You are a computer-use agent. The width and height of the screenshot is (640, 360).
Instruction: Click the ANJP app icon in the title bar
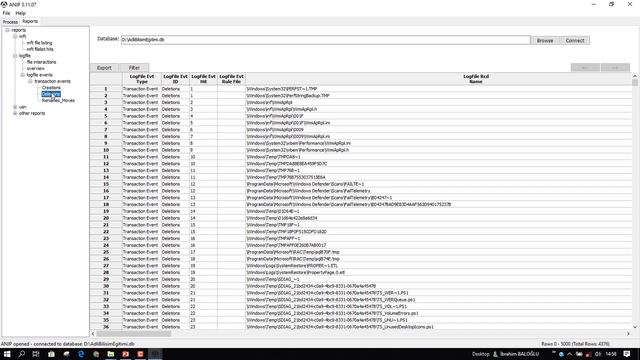pyautogui.click(x=4, y=4)
